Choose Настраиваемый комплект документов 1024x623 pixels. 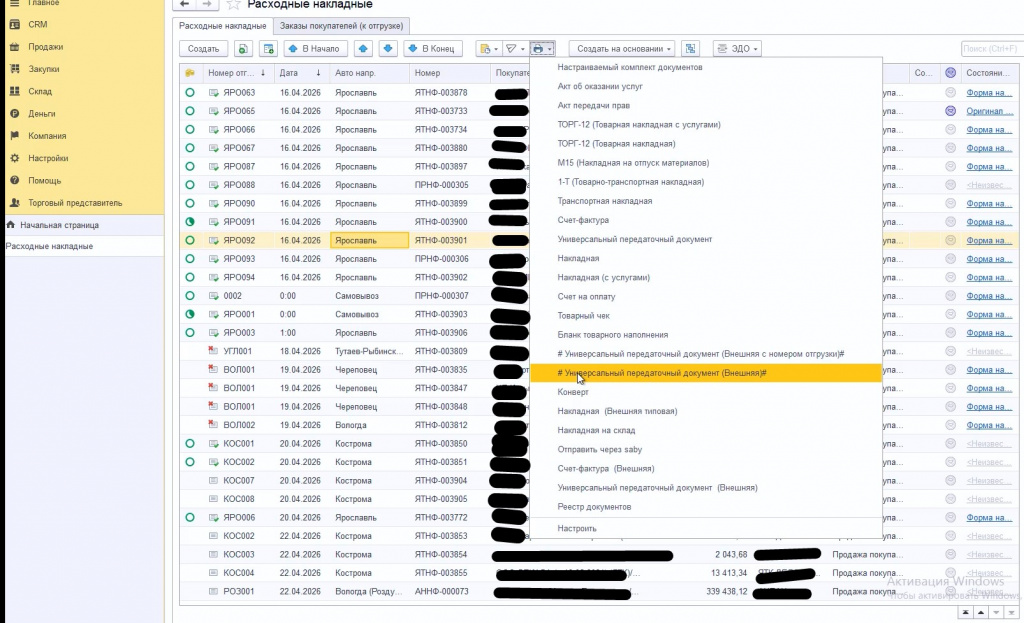[630, 67]
